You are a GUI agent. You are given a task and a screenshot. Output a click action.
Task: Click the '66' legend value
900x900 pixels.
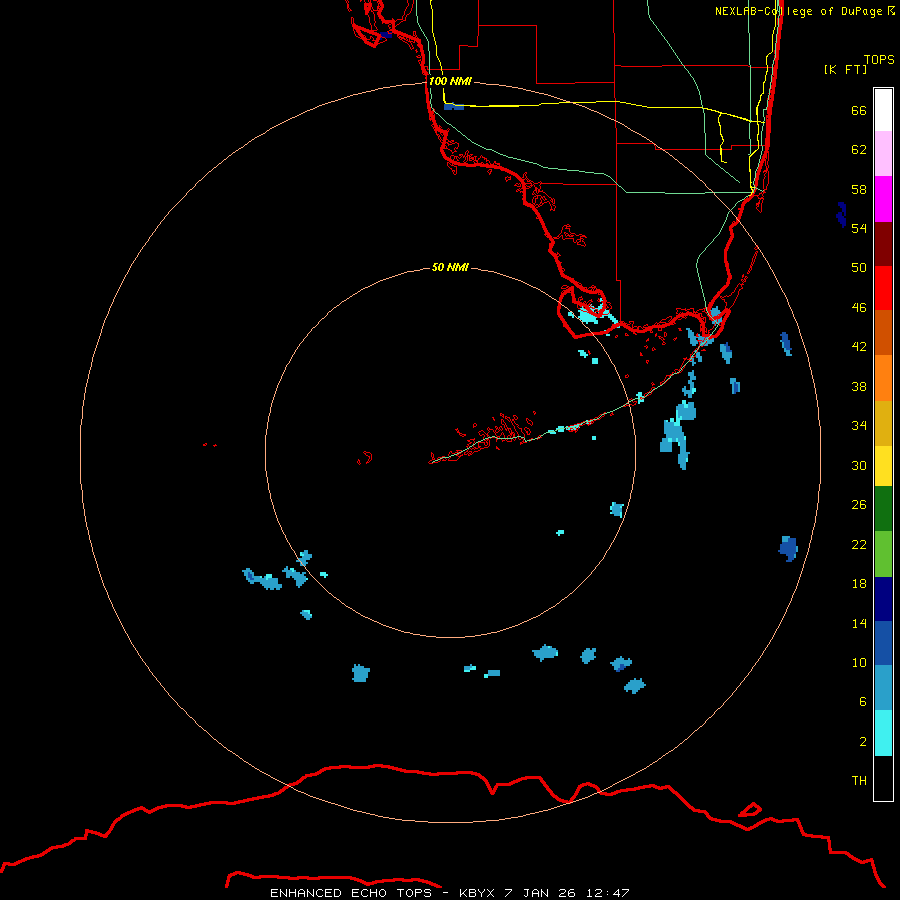point(859,110)
